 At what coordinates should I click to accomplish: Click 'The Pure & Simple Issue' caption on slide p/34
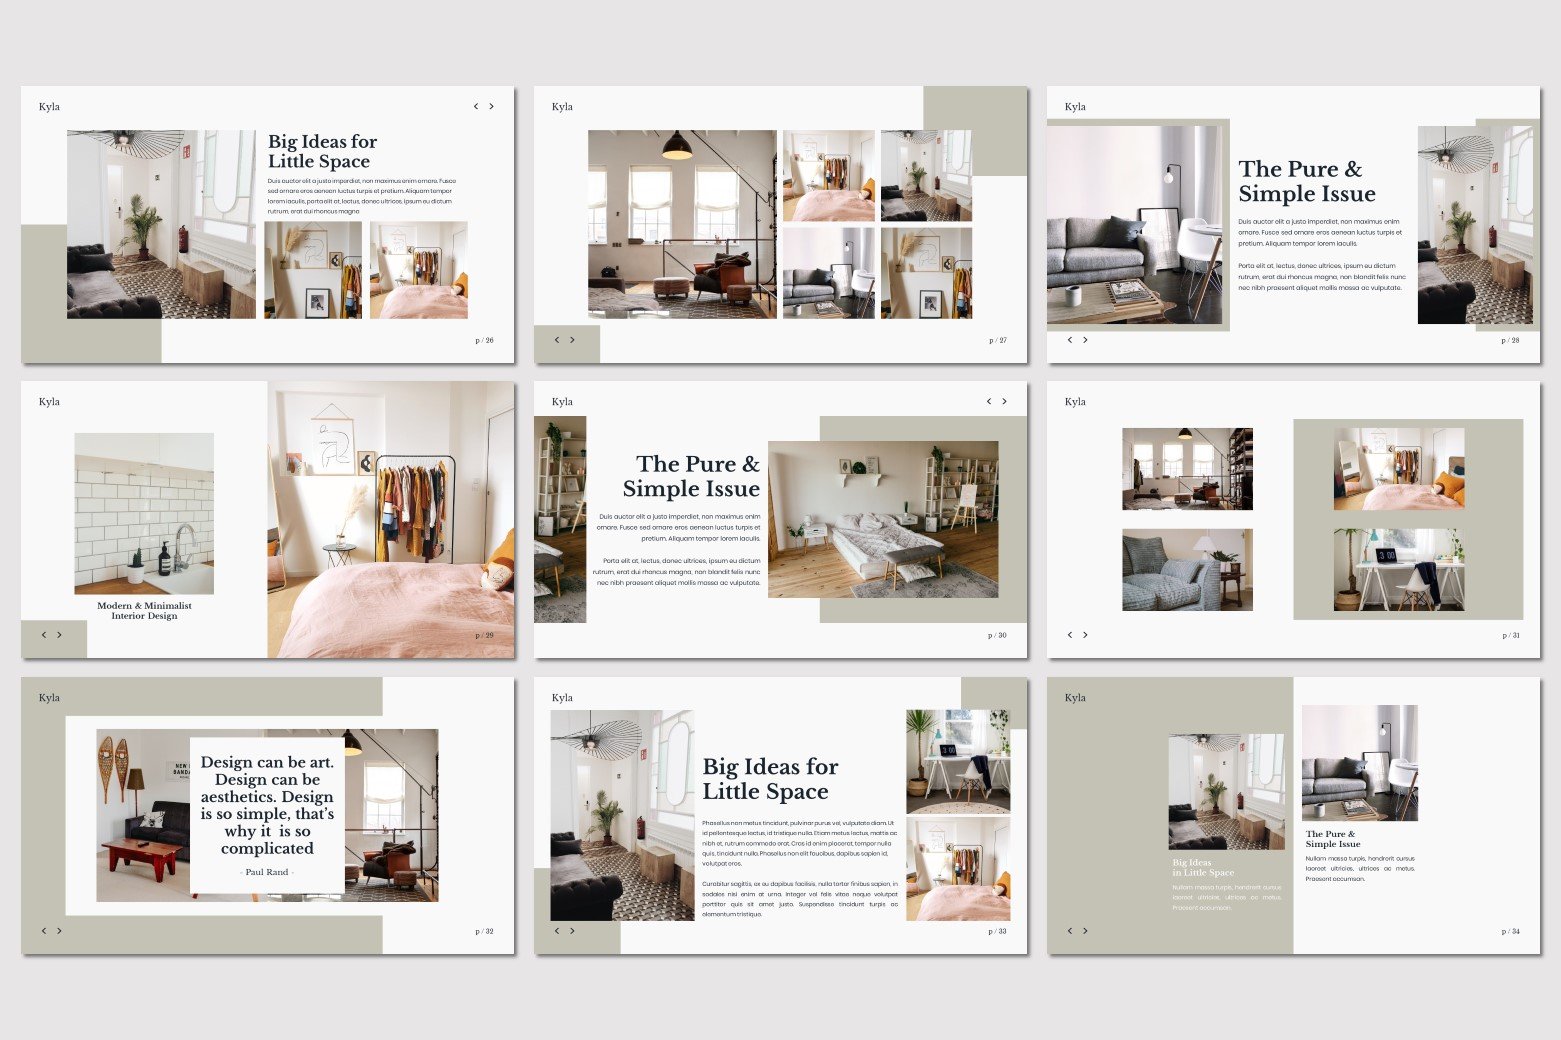click(1333, 839)
